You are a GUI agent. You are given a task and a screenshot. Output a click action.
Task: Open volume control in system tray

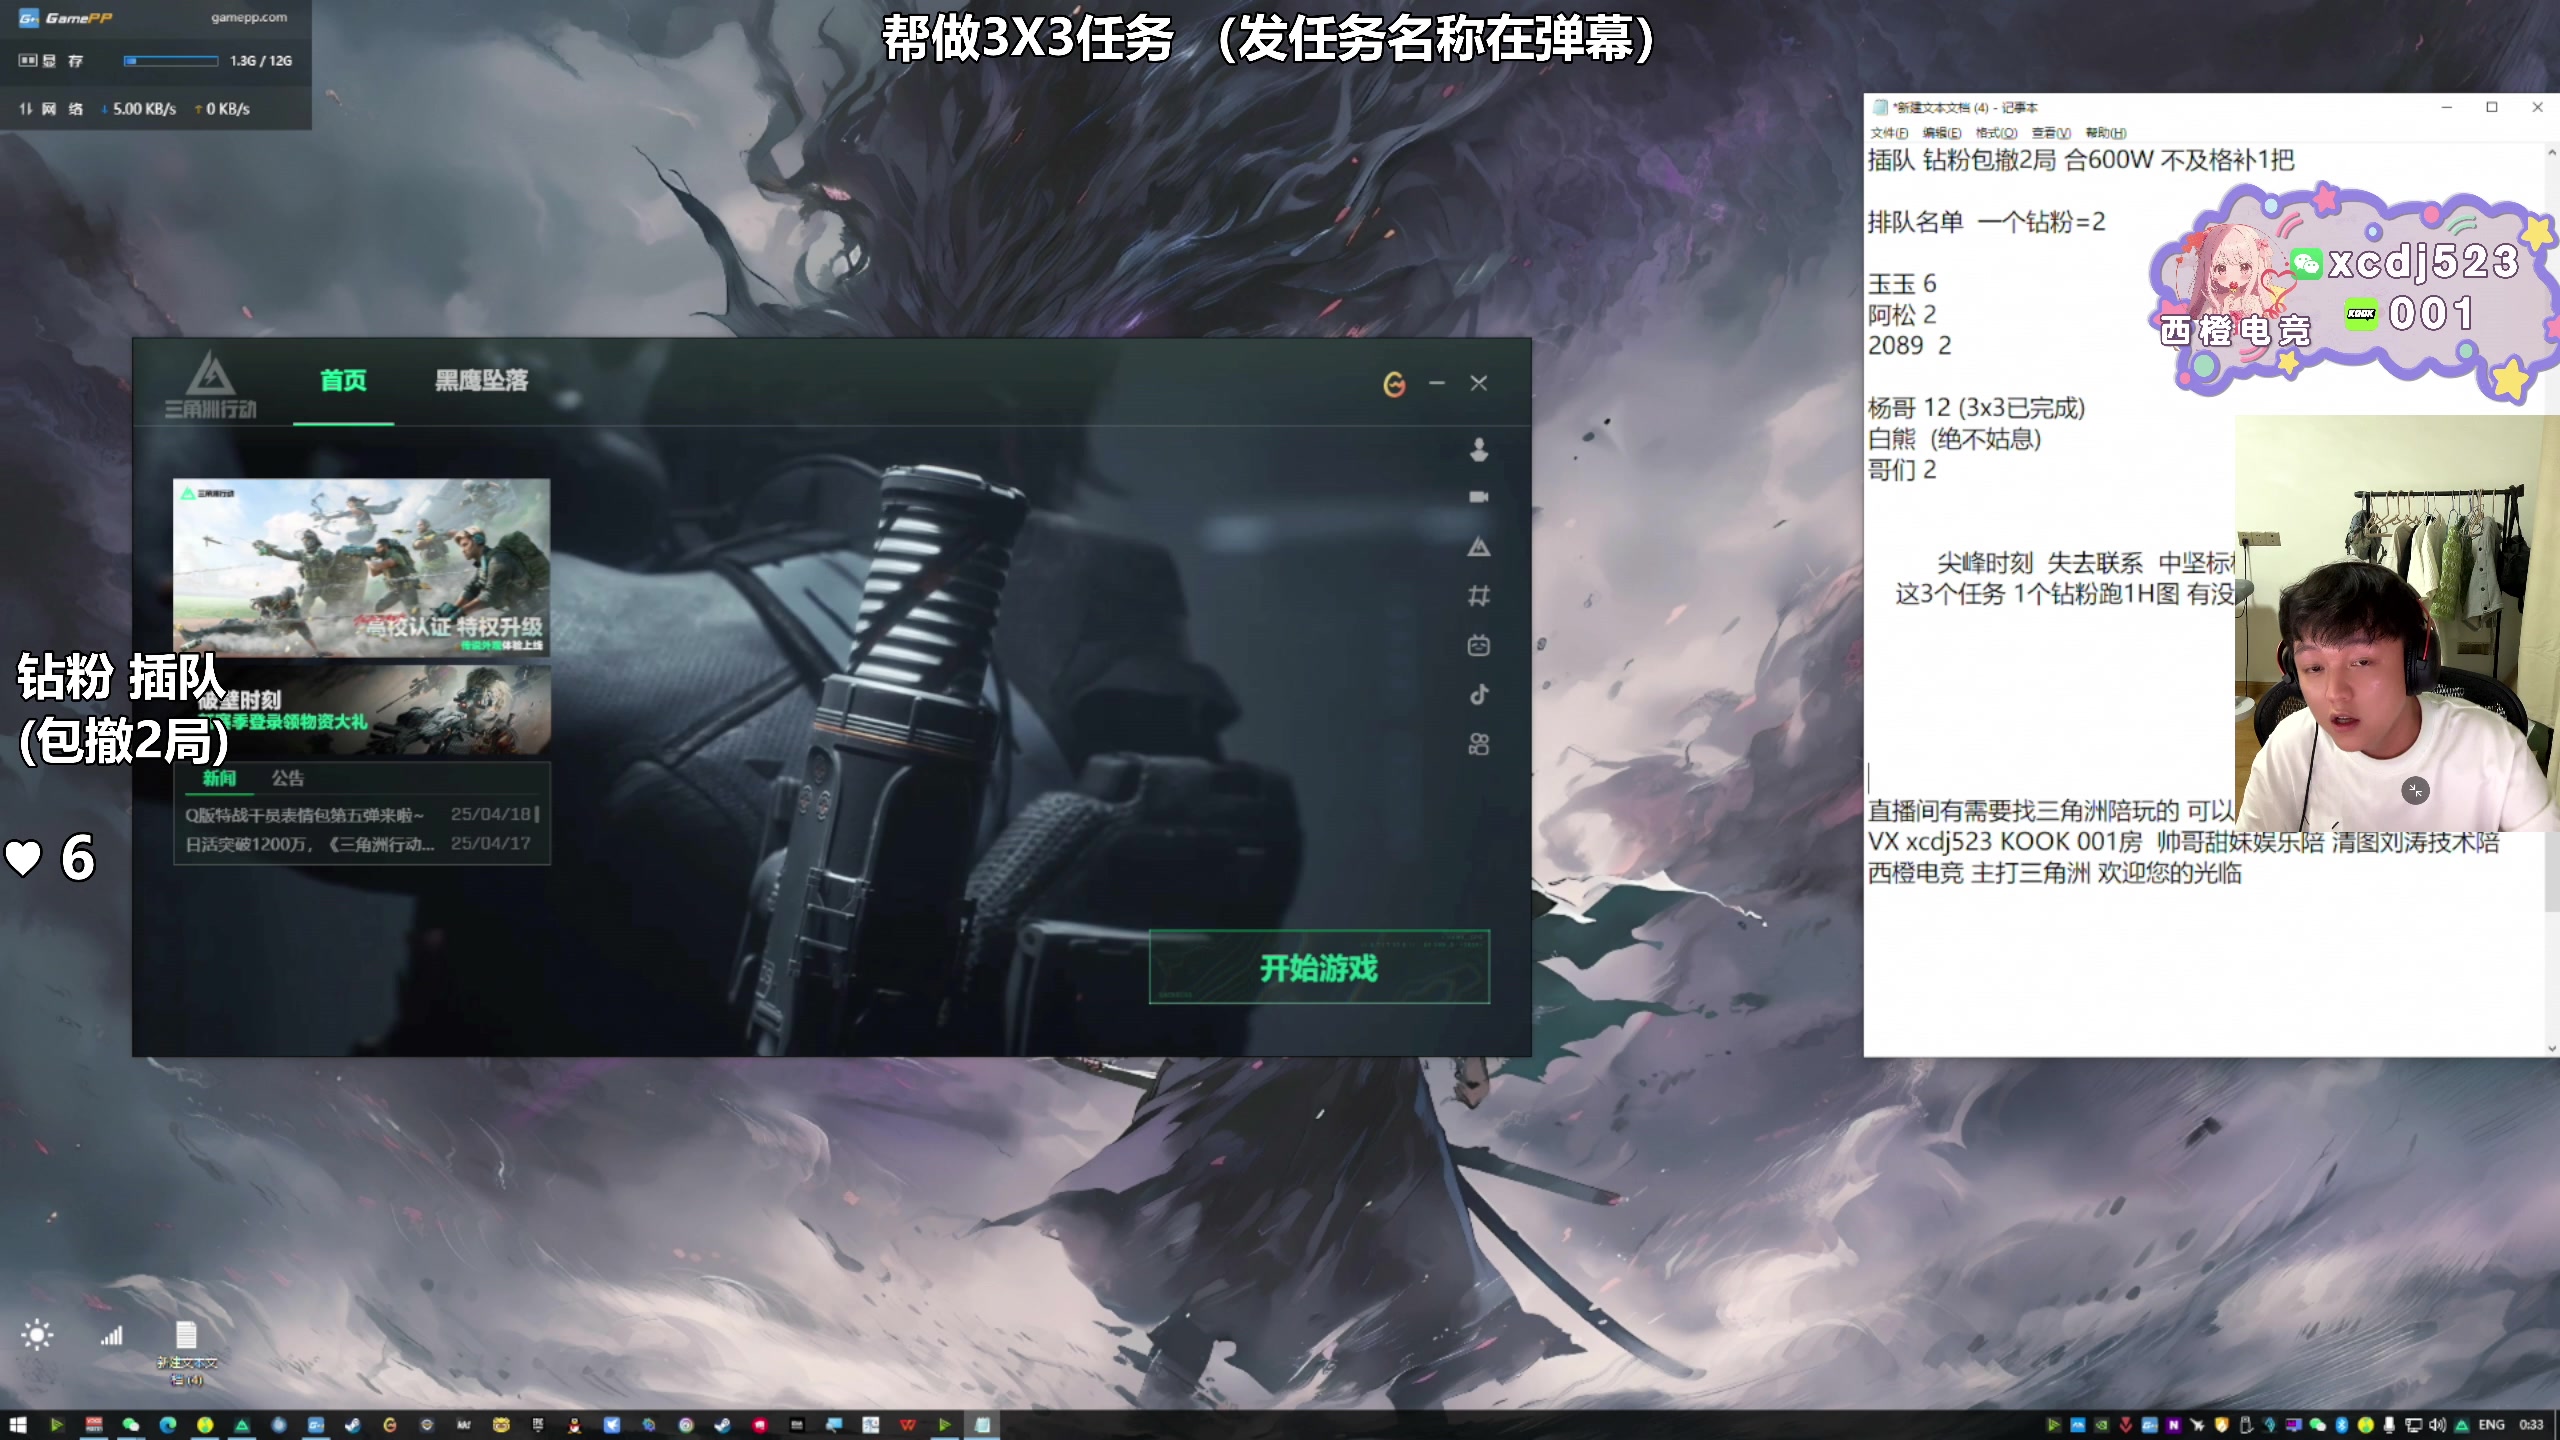click(x=2437, y=1425)
